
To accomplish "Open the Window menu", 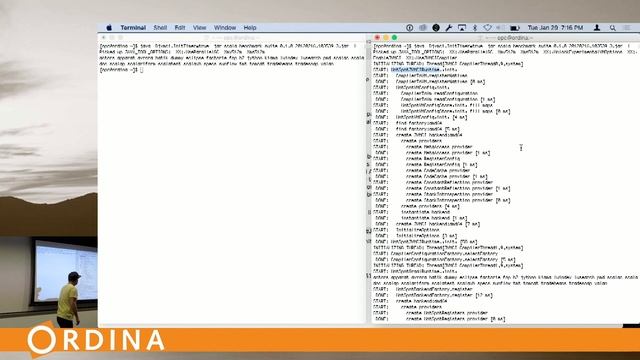I will pos(225,28).
